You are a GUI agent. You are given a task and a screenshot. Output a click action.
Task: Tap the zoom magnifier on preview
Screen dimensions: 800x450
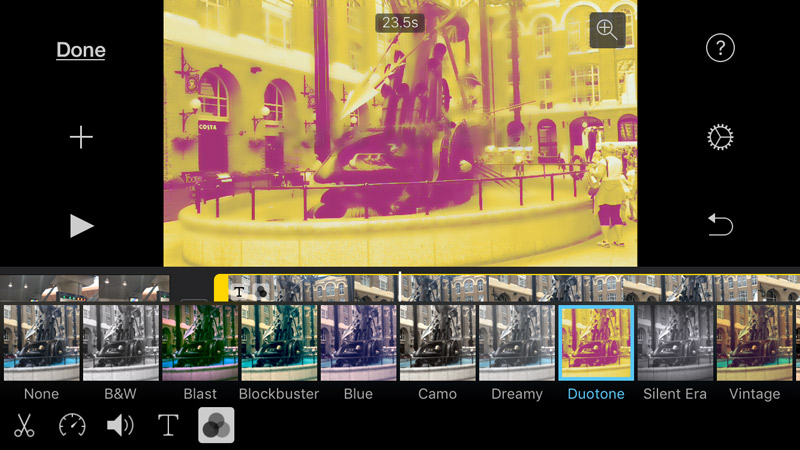607,30
